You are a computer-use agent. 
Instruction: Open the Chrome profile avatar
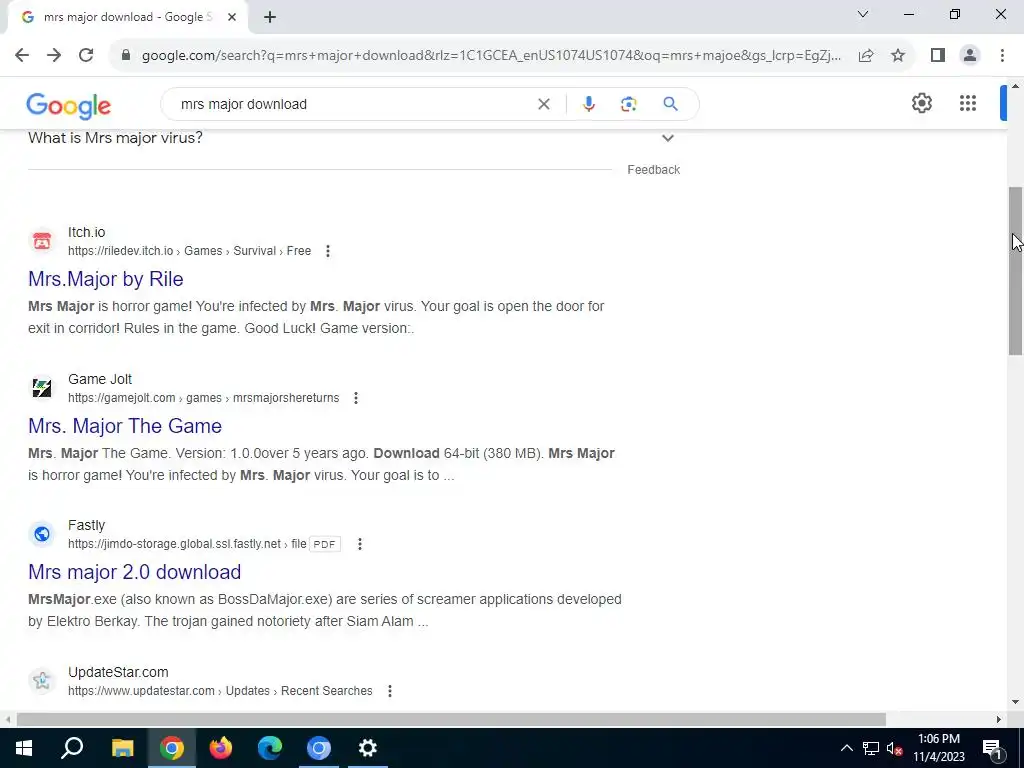pyautogui.click(x=970, y=56)
